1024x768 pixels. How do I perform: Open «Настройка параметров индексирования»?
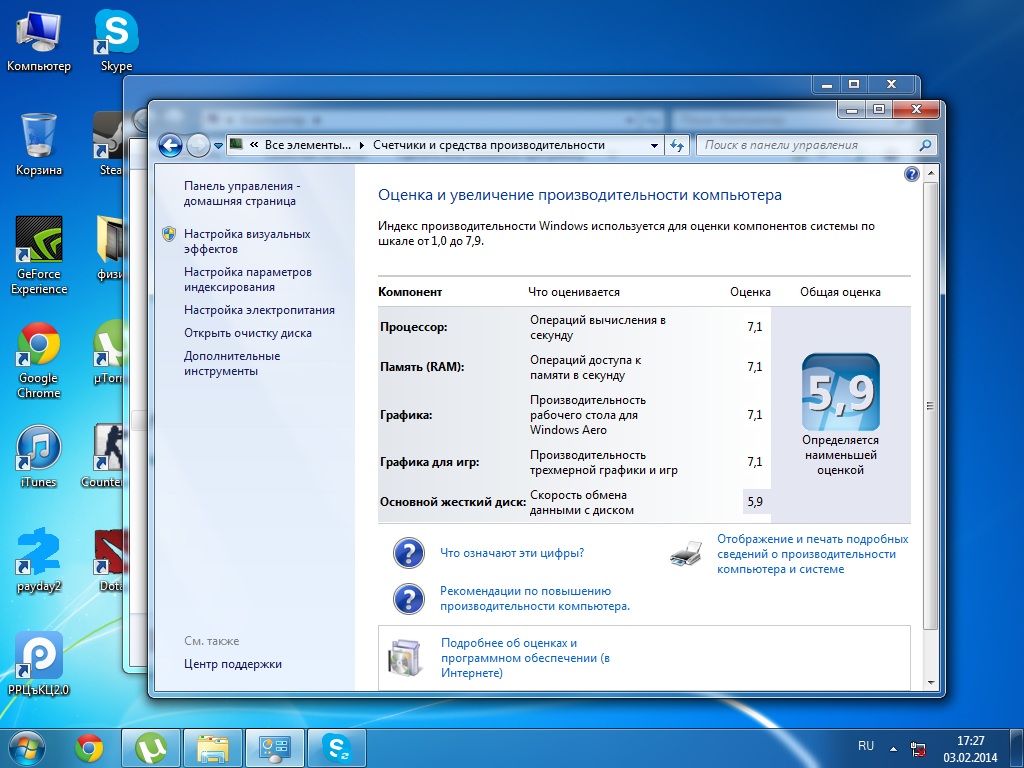pyautogui.click(x=248, y=279)
